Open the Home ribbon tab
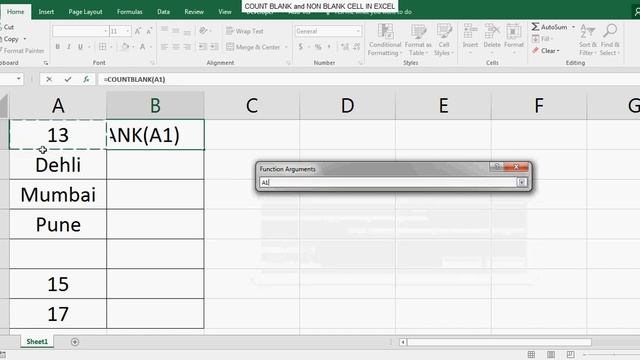 [16, 12]
